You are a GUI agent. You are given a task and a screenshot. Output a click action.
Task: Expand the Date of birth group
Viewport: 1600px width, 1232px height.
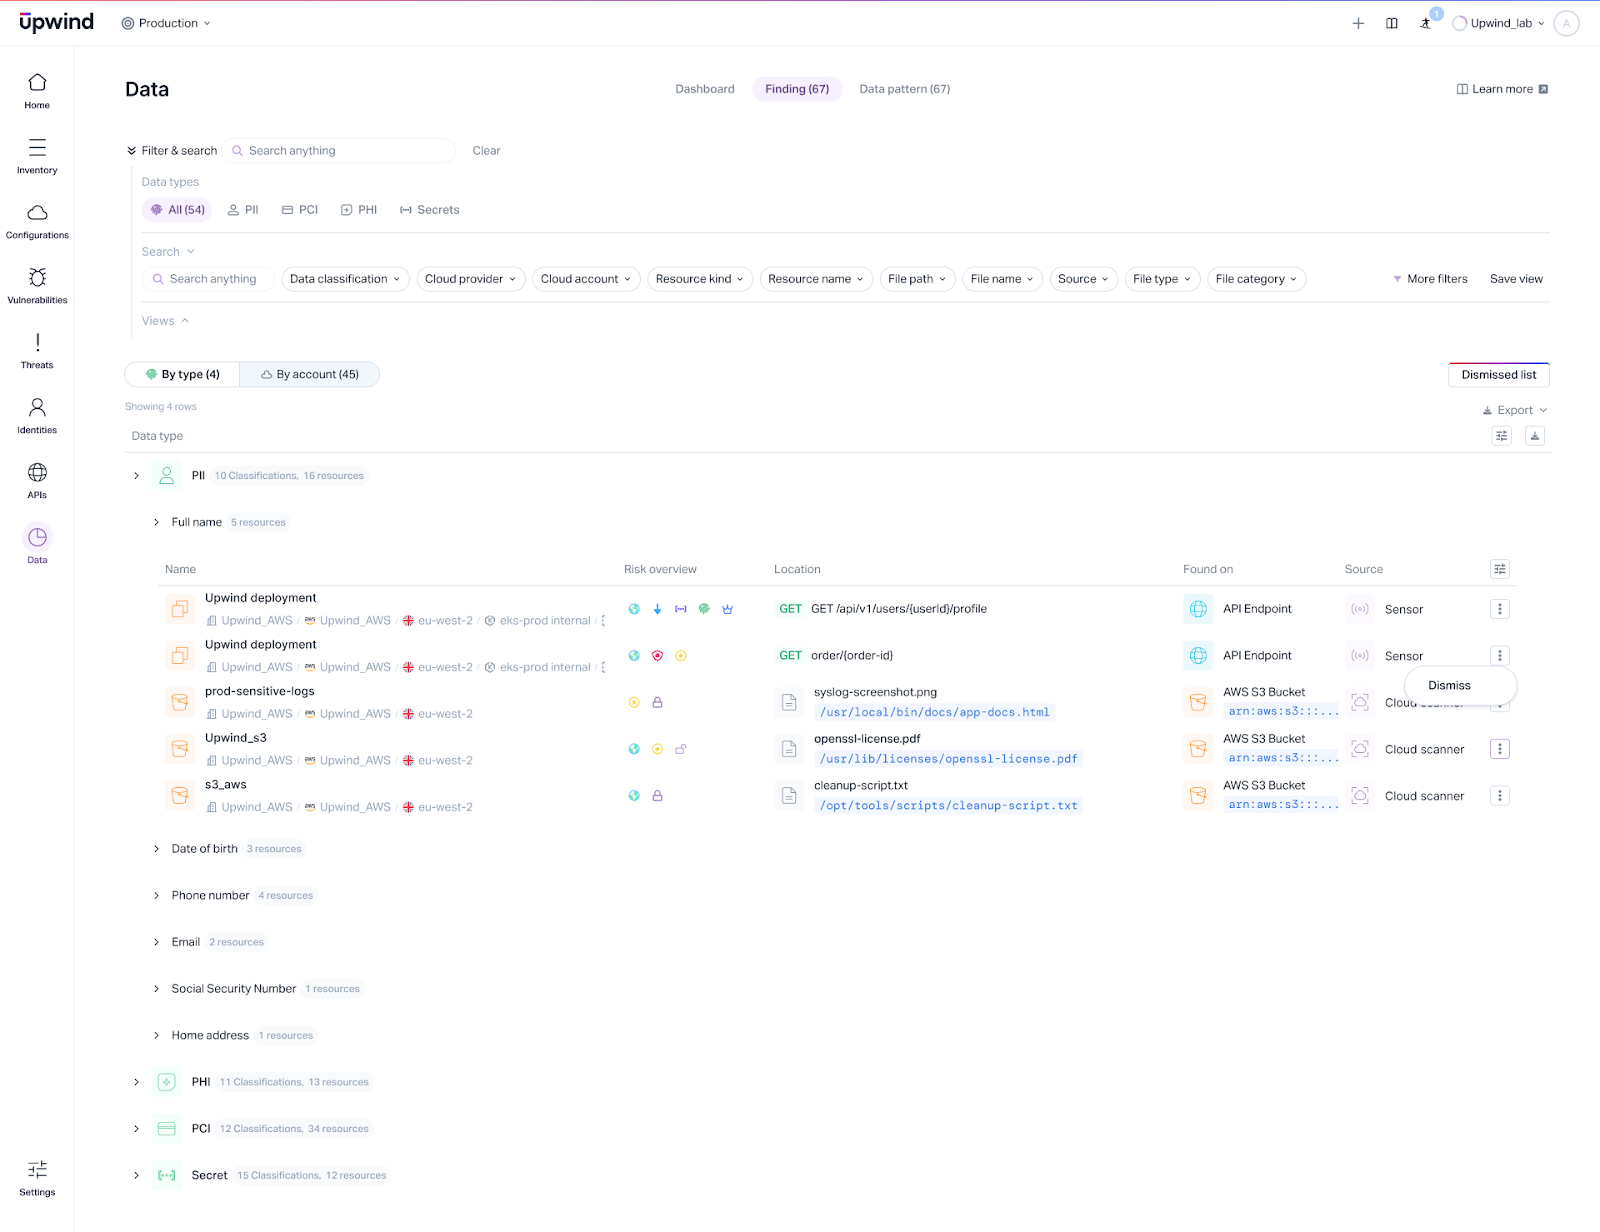pos(156,849)
